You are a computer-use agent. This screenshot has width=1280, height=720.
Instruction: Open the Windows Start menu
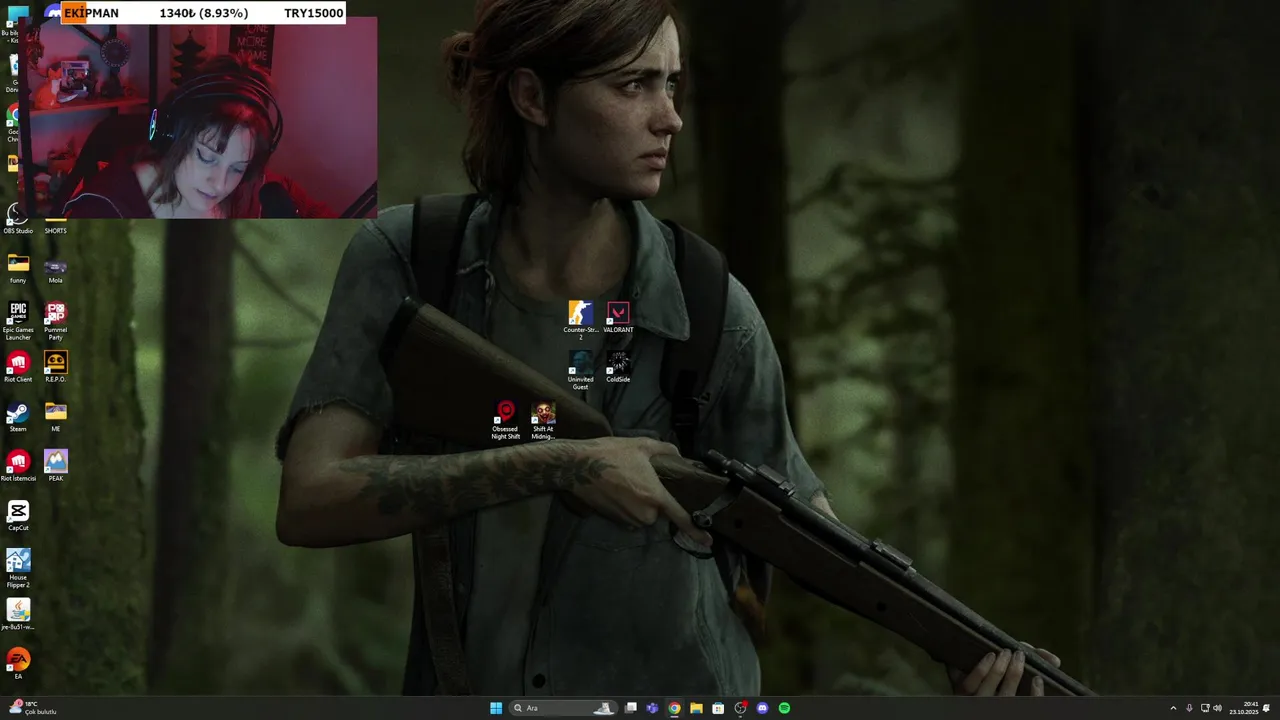coord(496,708)
